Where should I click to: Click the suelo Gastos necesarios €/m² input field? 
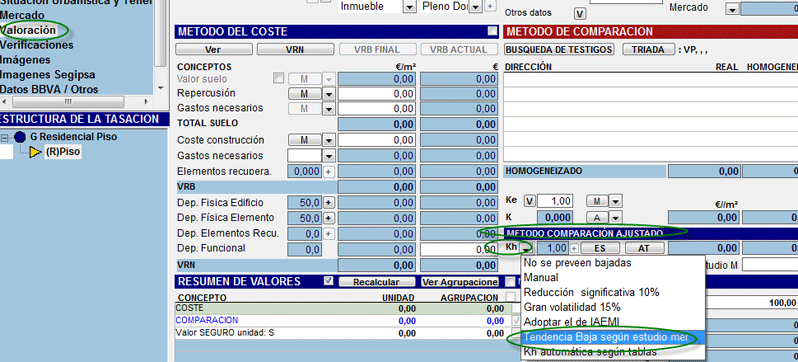click(377, 109)
